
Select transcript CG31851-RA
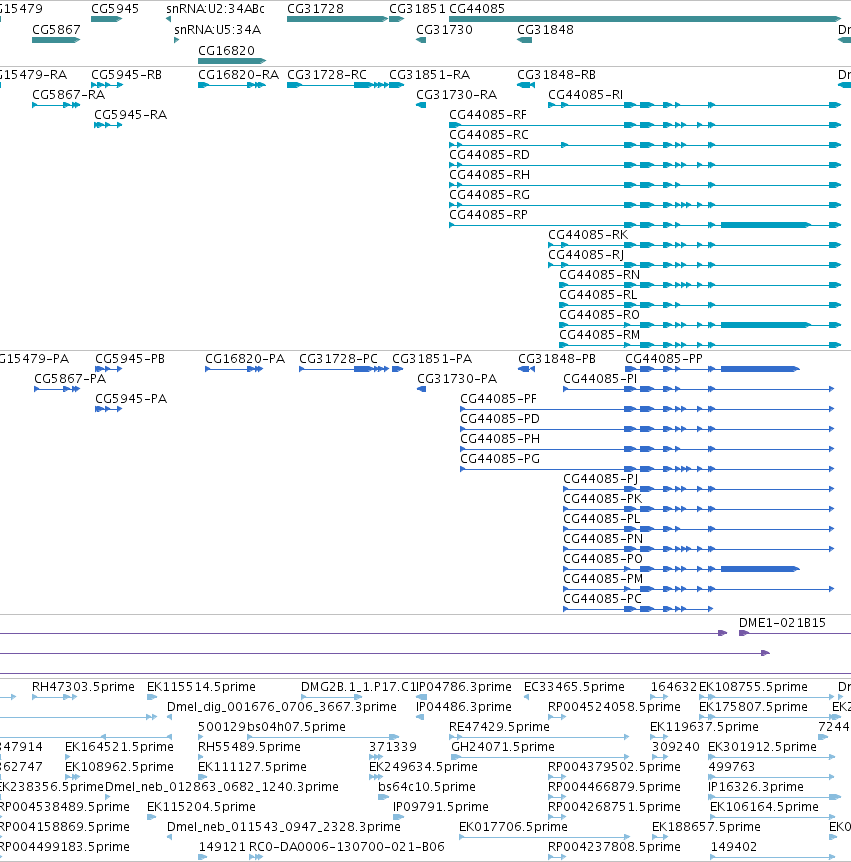pos(396,85)
